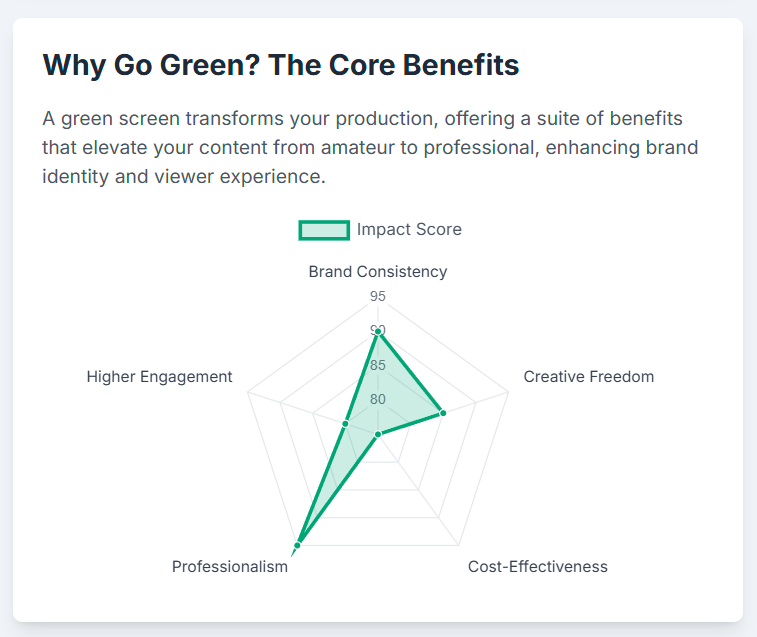Click the 85 scale tick label
Image resolution: width=757 pixels, height=637 pixels.
378,365
